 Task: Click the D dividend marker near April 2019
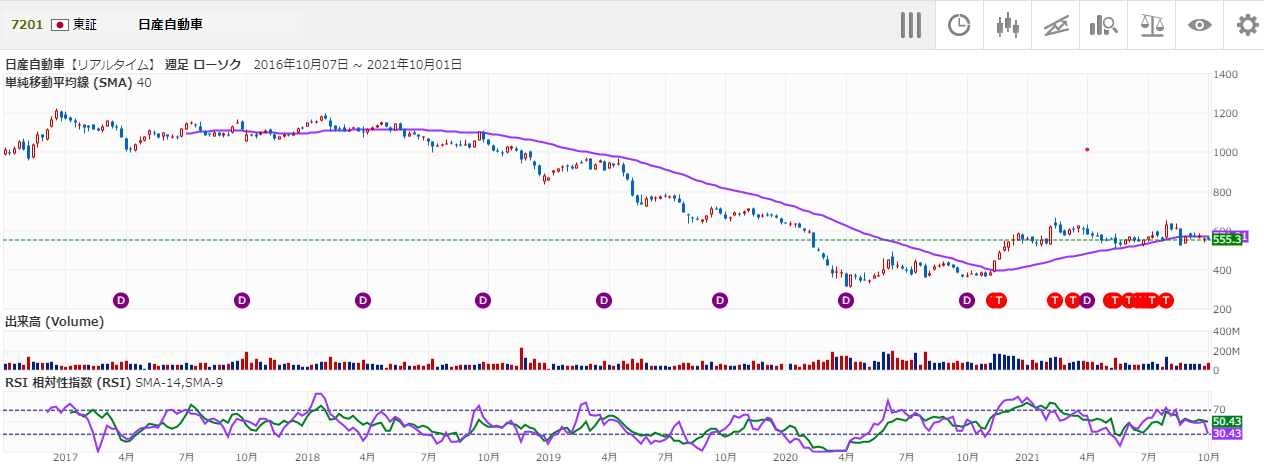click(604, 299)
